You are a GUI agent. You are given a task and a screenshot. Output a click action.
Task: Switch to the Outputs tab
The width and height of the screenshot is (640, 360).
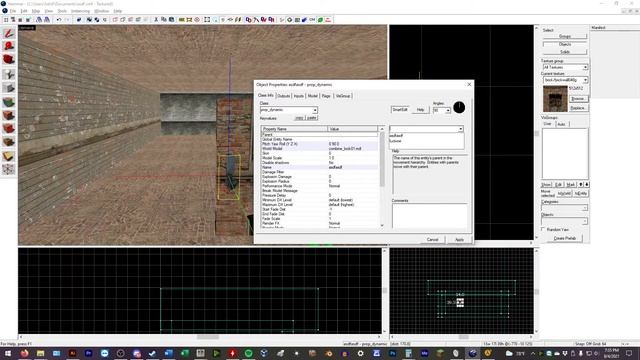[284, 96]
